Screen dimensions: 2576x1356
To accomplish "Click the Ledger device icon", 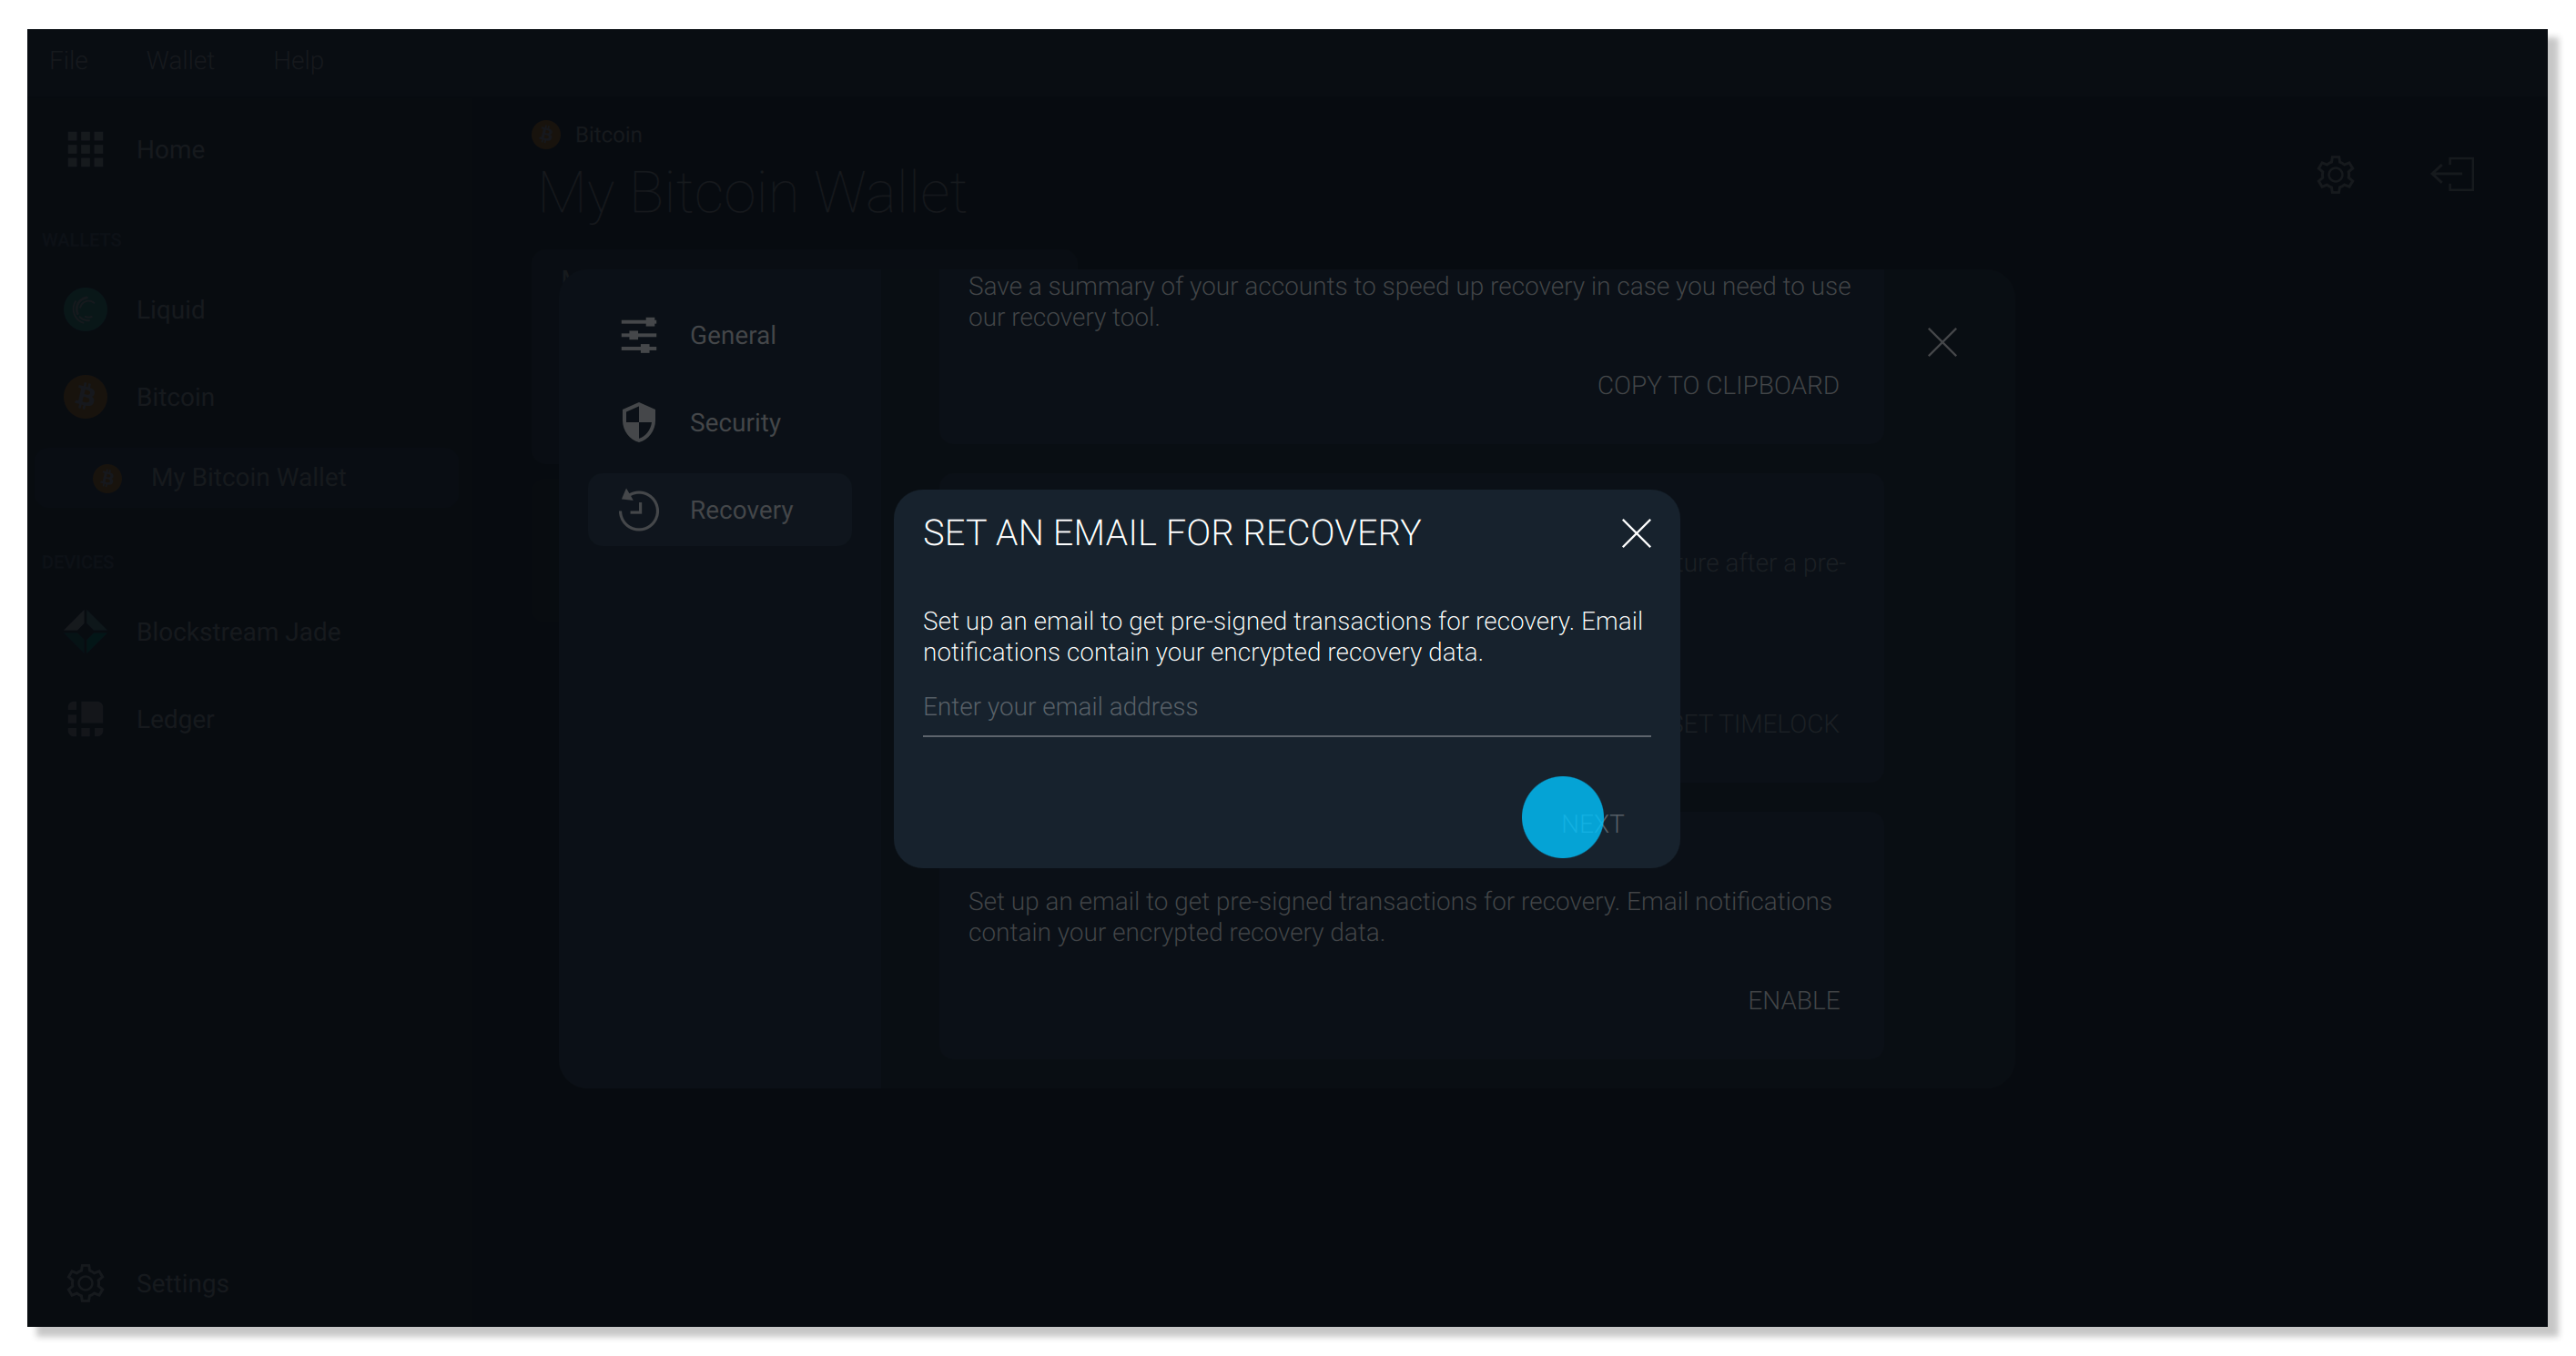I will (x=85, y=718).
